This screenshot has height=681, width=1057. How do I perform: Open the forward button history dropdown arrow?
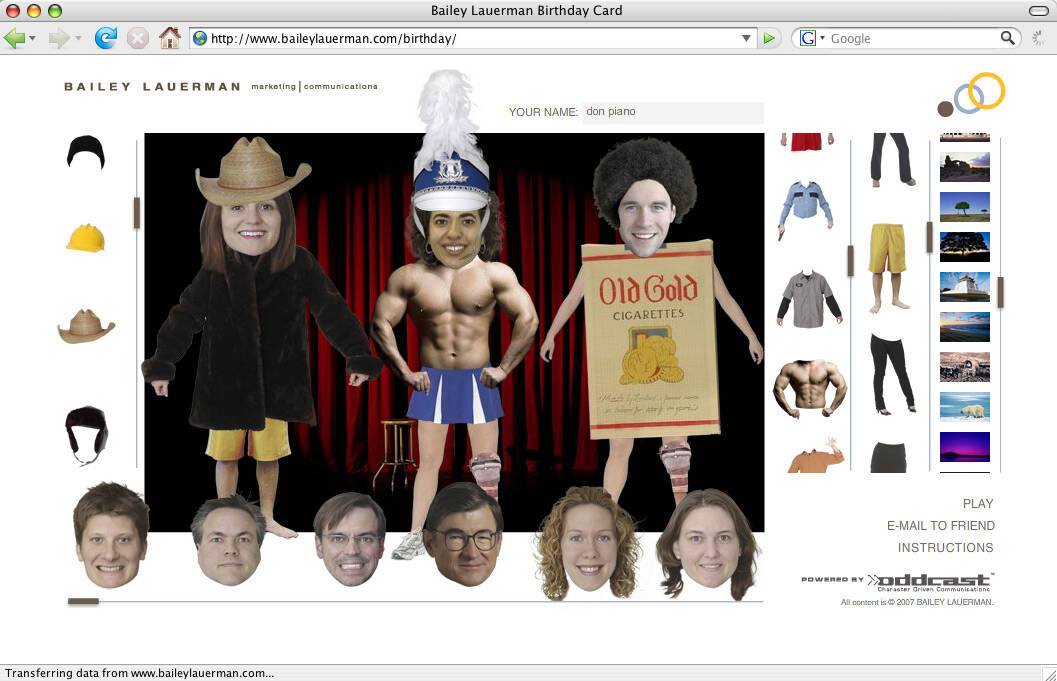(78, 38)
